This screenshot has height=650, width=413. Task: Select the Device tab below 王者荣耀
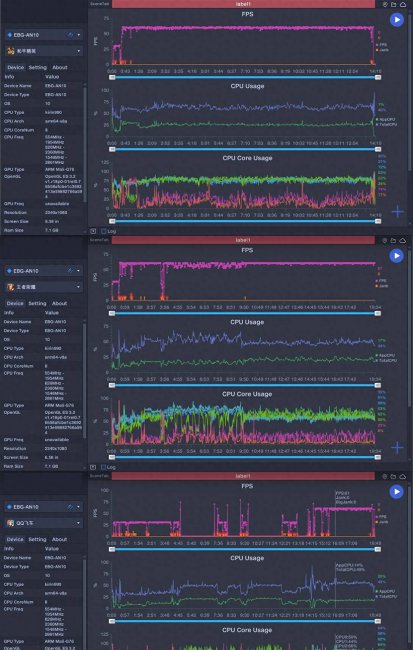15,303
